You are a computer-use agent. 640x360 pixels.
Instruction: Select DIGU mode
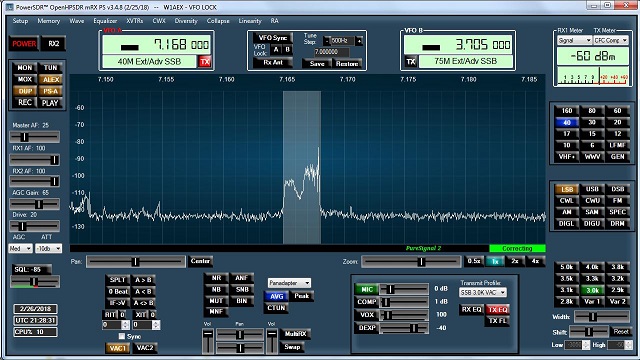point(592,223)
